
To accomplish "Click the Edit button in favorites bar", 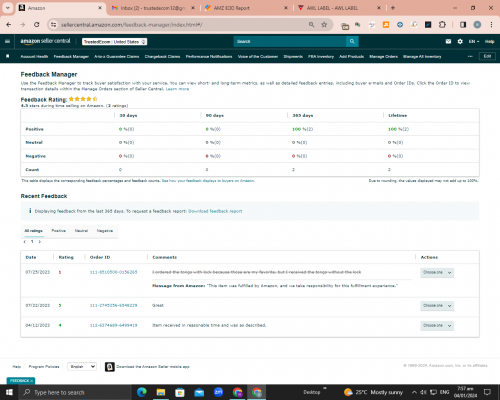I will tap(487, 56).
